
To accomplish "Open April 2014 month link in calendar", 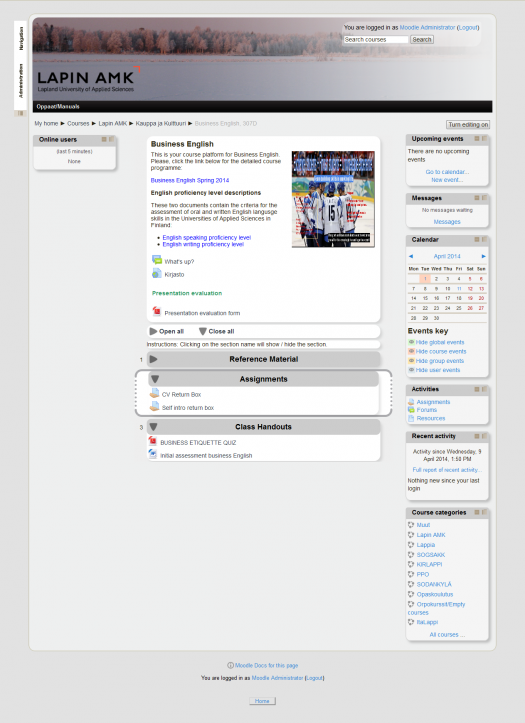I will pyautogui.click(x=447, y=256).
